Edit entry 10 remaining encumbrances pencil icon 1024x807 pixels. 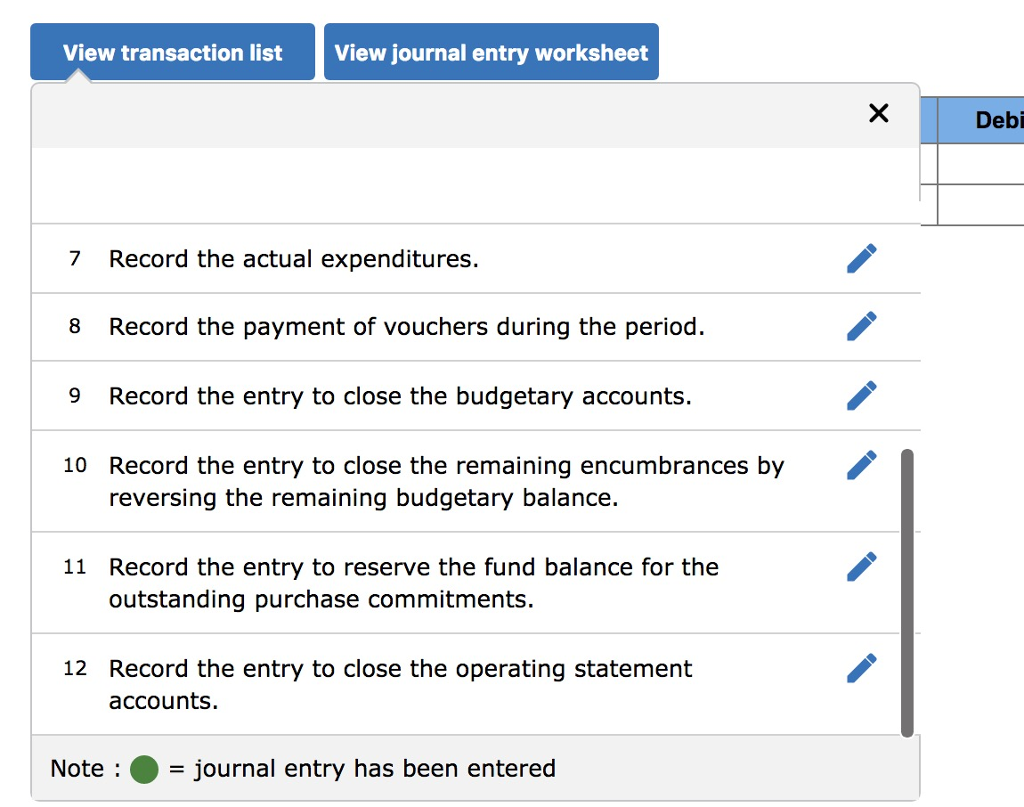click(861, 466)
